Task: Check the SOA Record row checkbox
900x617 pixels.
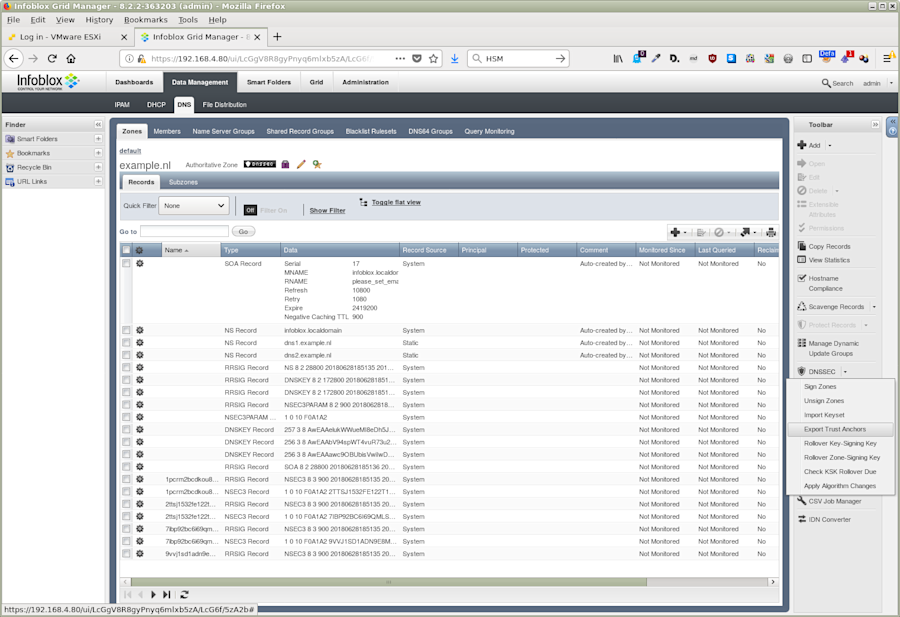Action: coord(126,263)
